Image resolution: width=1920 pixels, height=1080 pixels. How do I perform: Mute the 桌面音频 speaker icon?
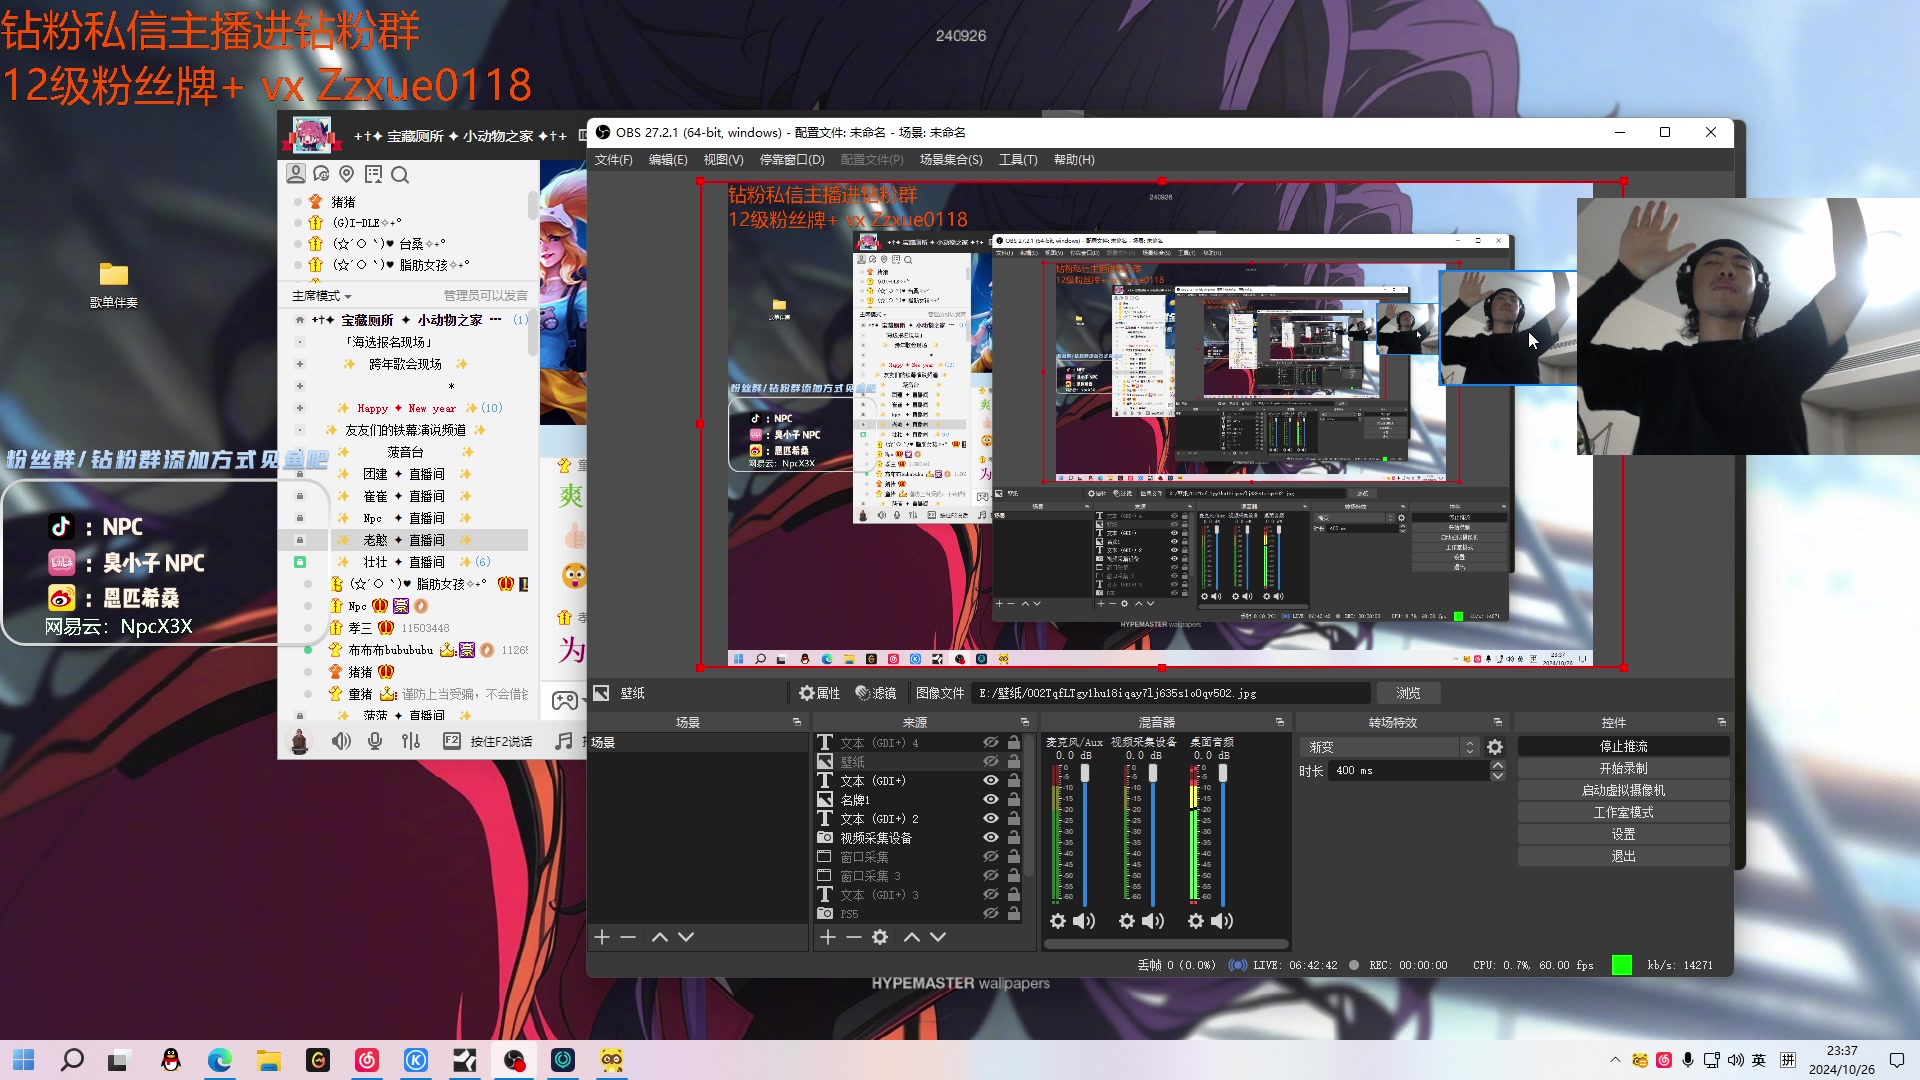pos(1222,921)
